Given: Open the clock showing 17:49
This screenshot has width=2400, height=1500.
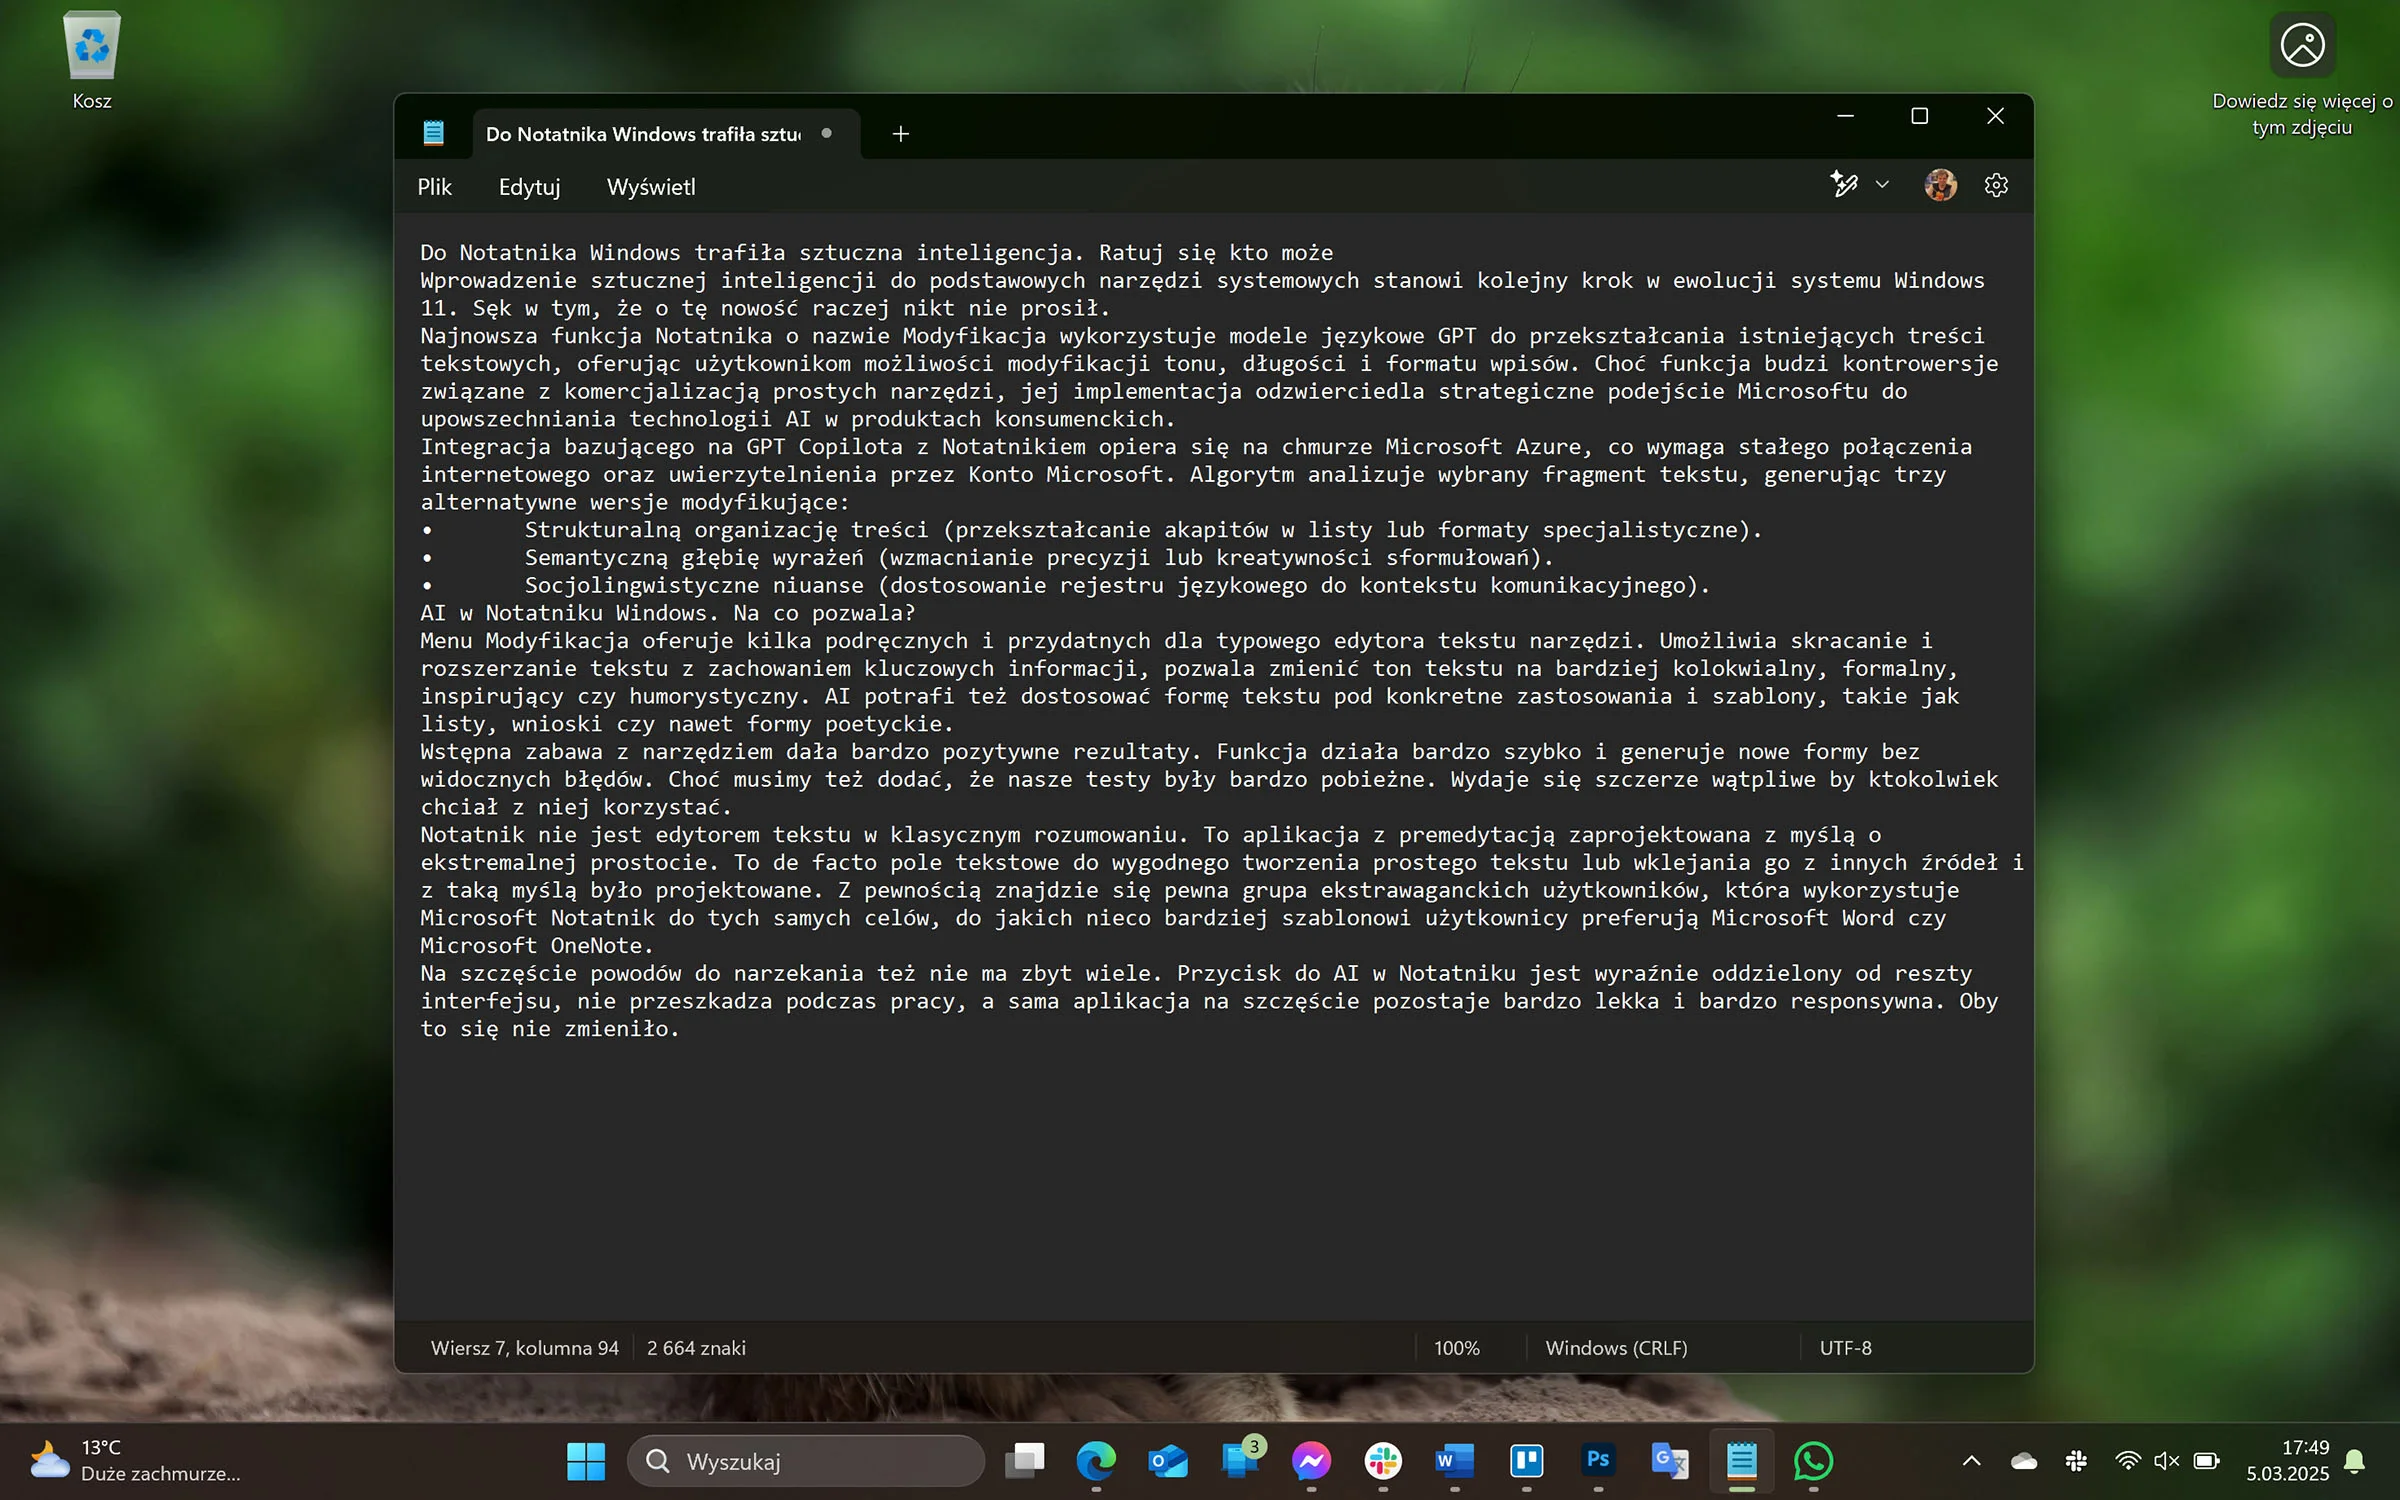Looking at the screenshot, I should tap(2287, 1461).
